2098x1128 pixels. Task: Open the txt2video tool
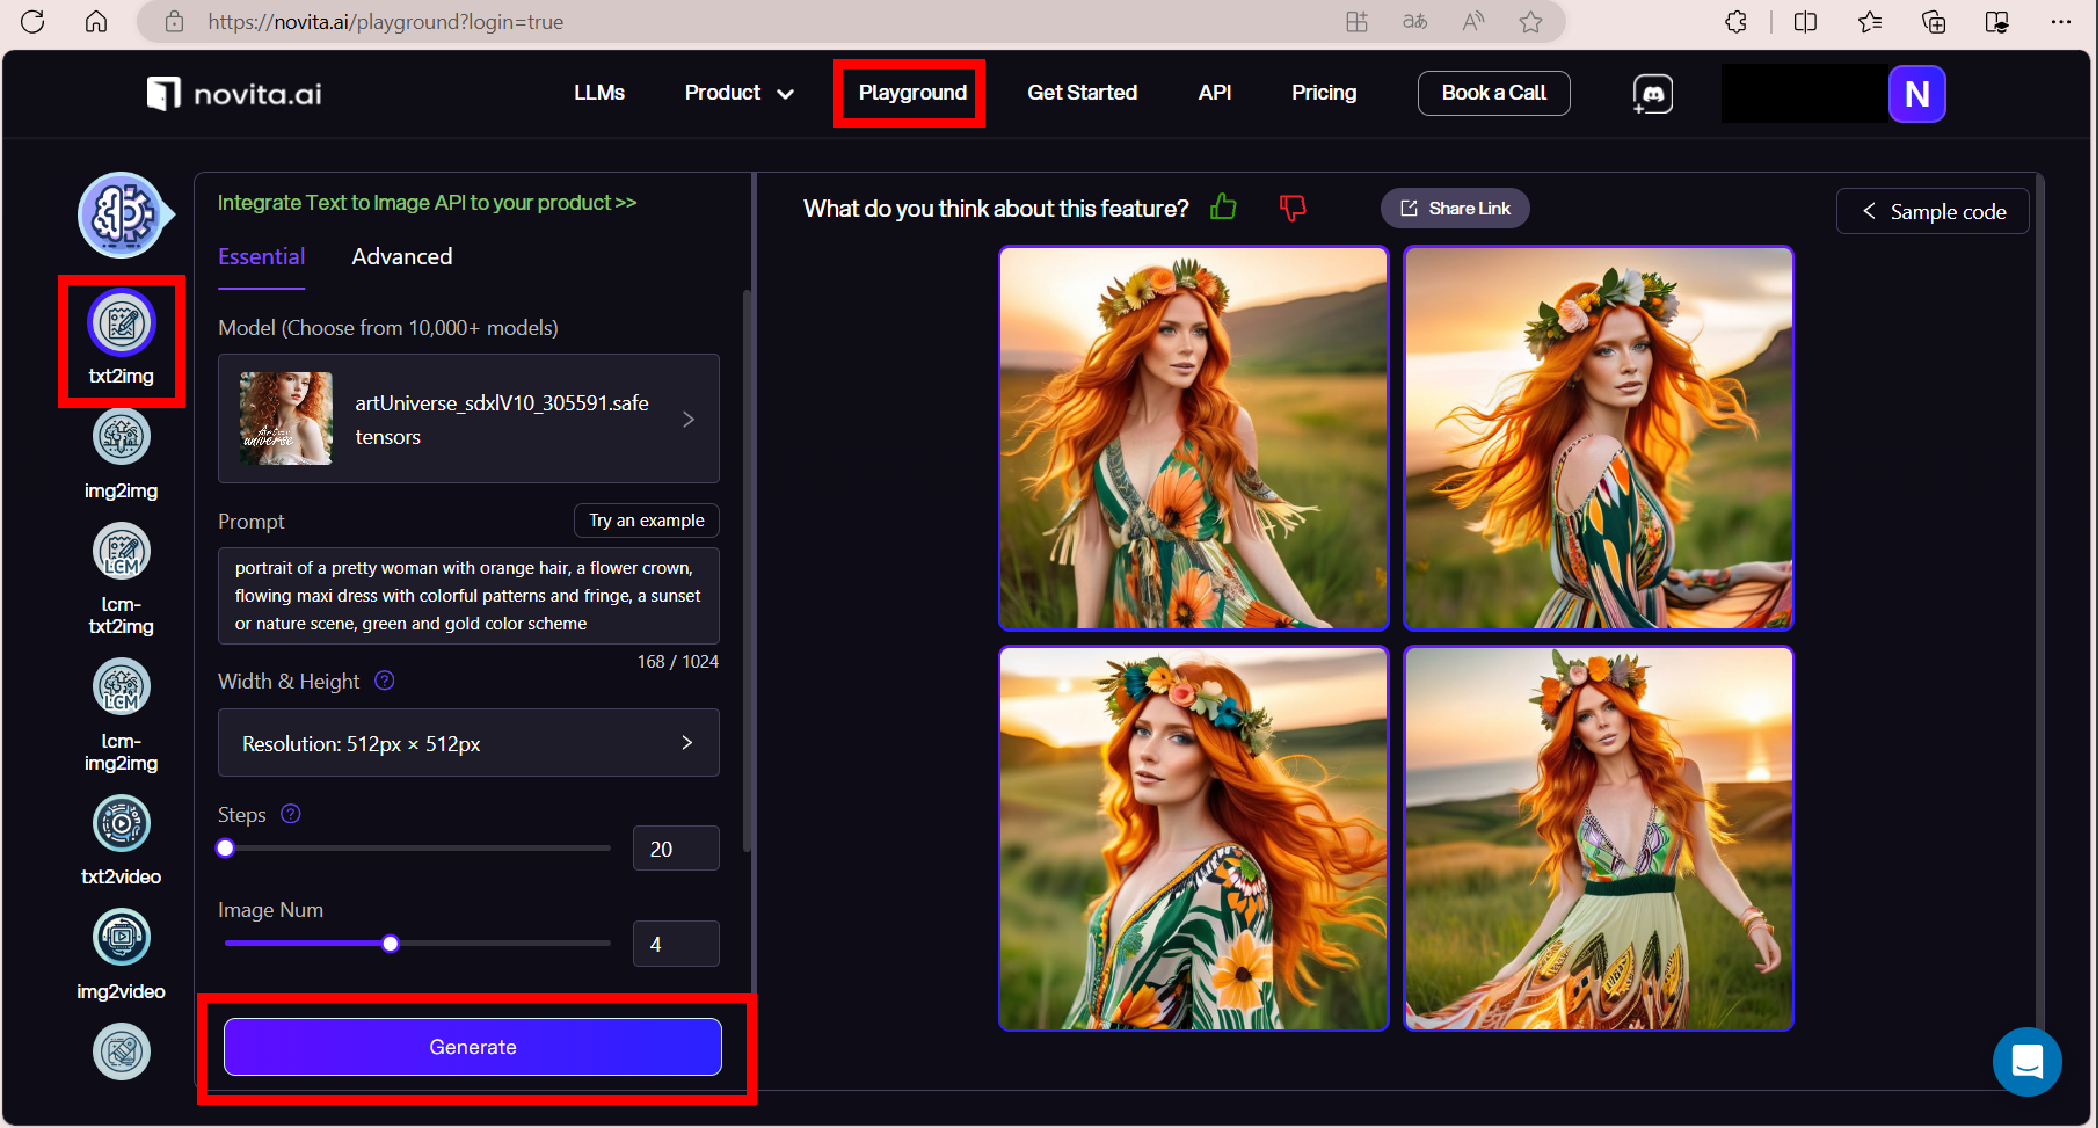click(x=121, y=824)
